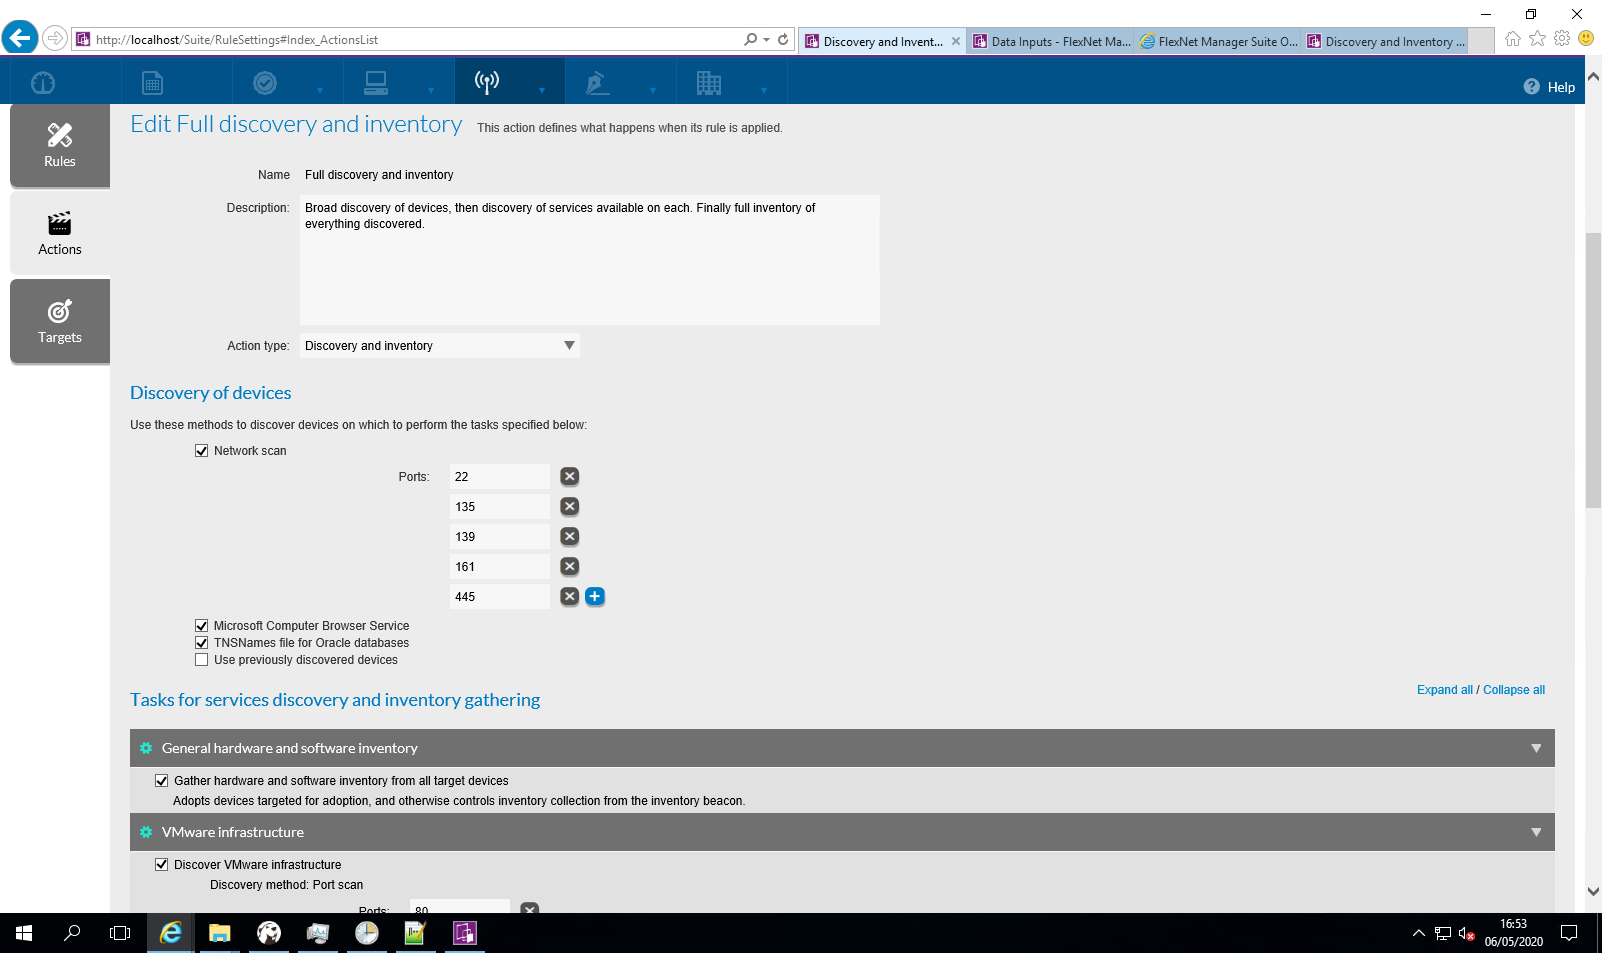Viewport: 1602px width, 953px height.
Task: Remove port 445 from network scan
Action: tap(569, 597)
